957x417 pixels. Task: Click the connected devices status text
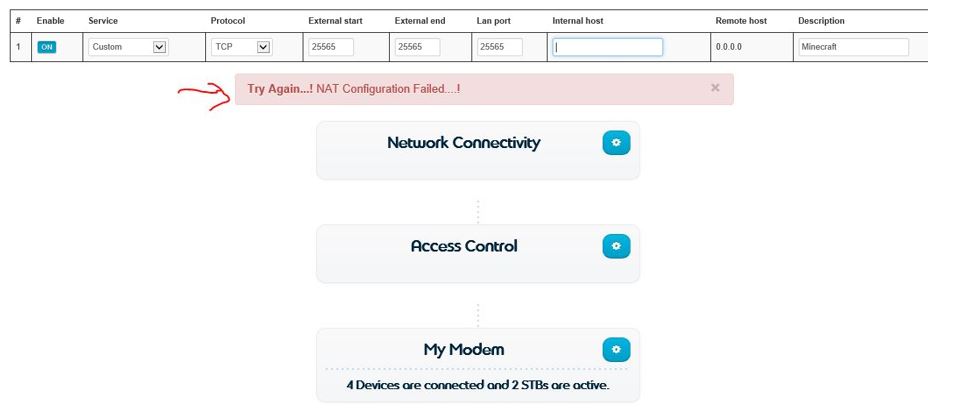pyautogui.click(x=477, y=384)
